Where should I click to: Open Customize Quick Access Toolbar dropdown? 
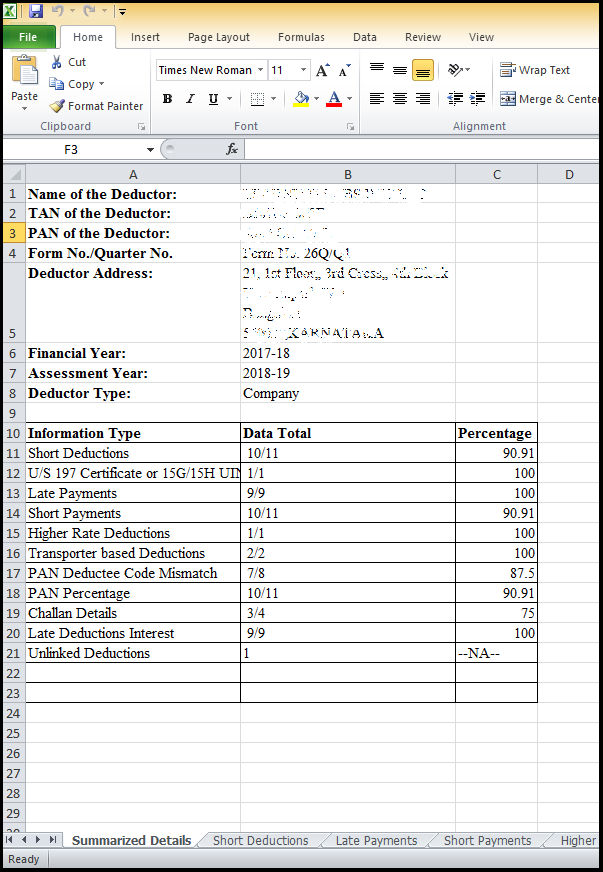pyautogui.click(x=122, y=11)
